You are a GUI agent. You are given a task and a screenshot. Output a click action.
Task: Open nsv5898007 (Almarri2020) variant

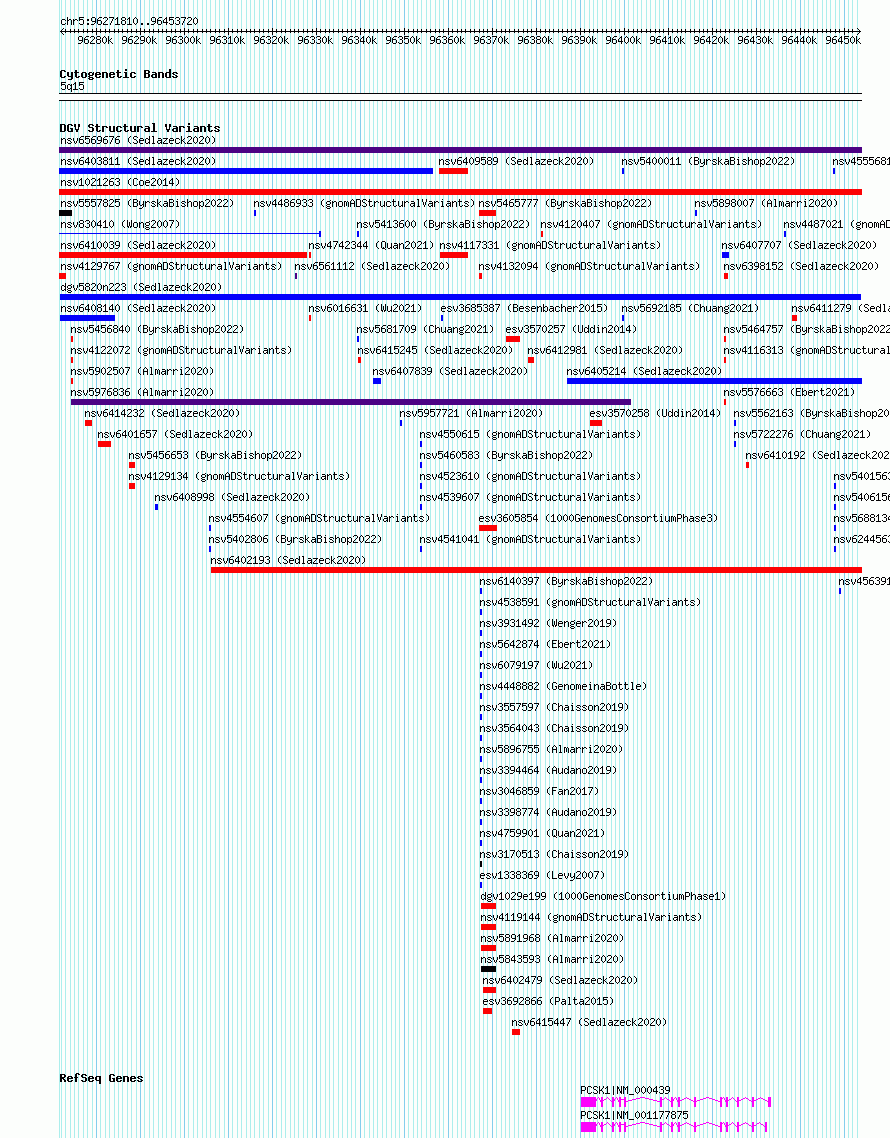(x=766, y=203)
